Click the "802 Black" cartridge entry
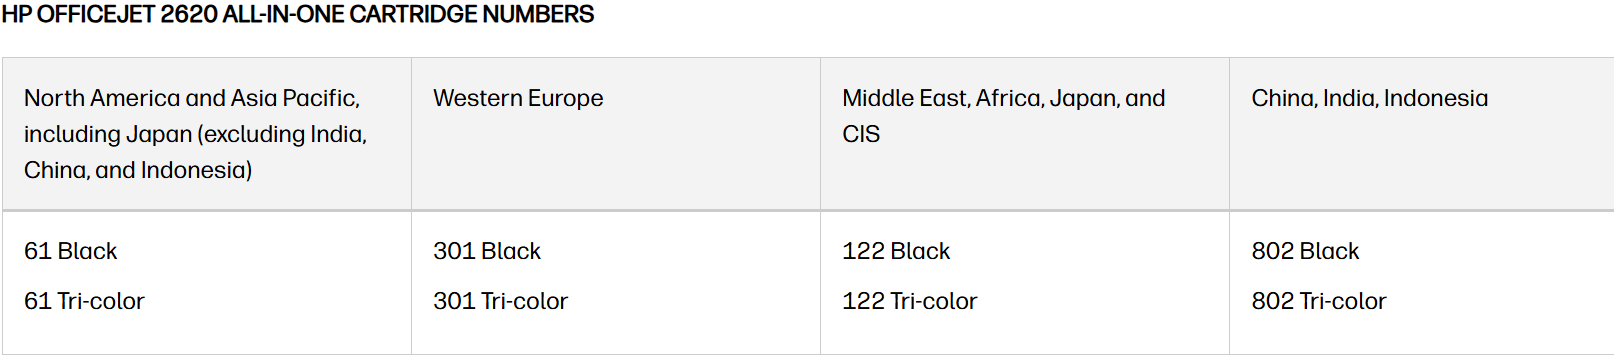This screenshot has width=1614, height=360. [x=1305, y=251]
